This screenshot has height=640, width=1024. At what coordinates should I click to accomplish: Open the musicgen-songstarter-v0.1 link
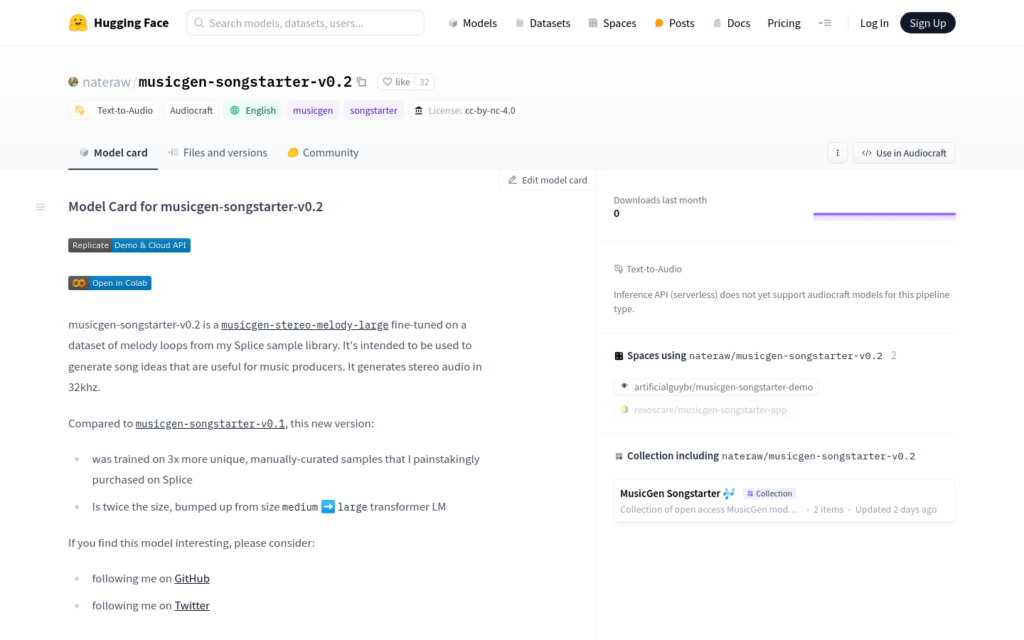point(210,424)
